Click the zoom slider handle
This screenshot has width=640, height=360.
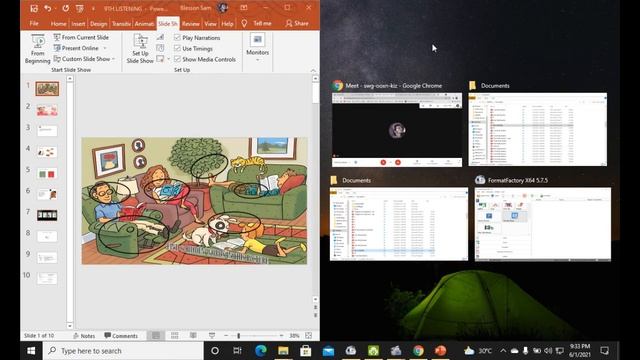239,336
